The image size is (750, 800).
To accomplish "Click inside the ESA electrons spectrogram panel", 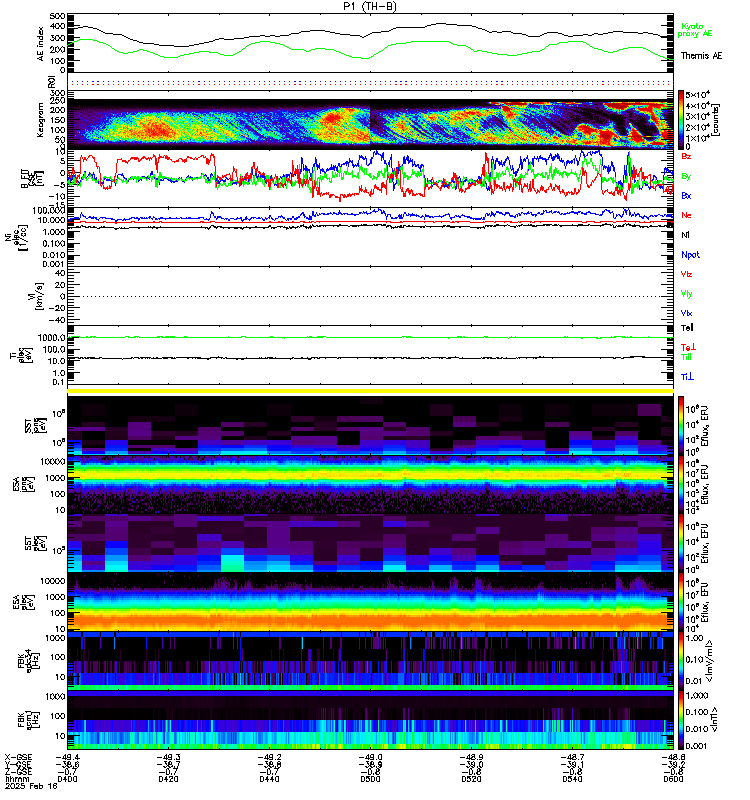I will click(x=370, y=602).
